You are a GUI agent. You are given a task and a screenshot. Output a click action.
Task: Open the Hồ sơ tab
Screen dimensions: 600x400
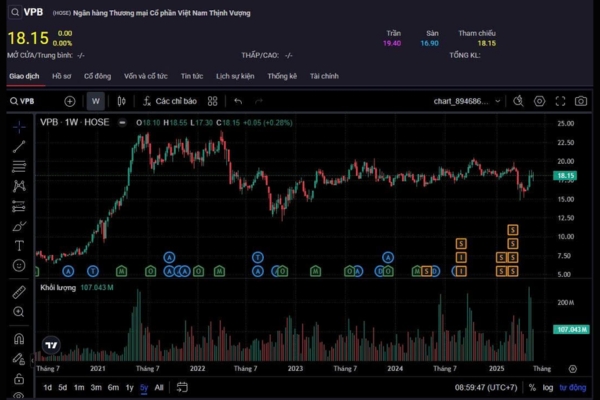click(62, 76)
